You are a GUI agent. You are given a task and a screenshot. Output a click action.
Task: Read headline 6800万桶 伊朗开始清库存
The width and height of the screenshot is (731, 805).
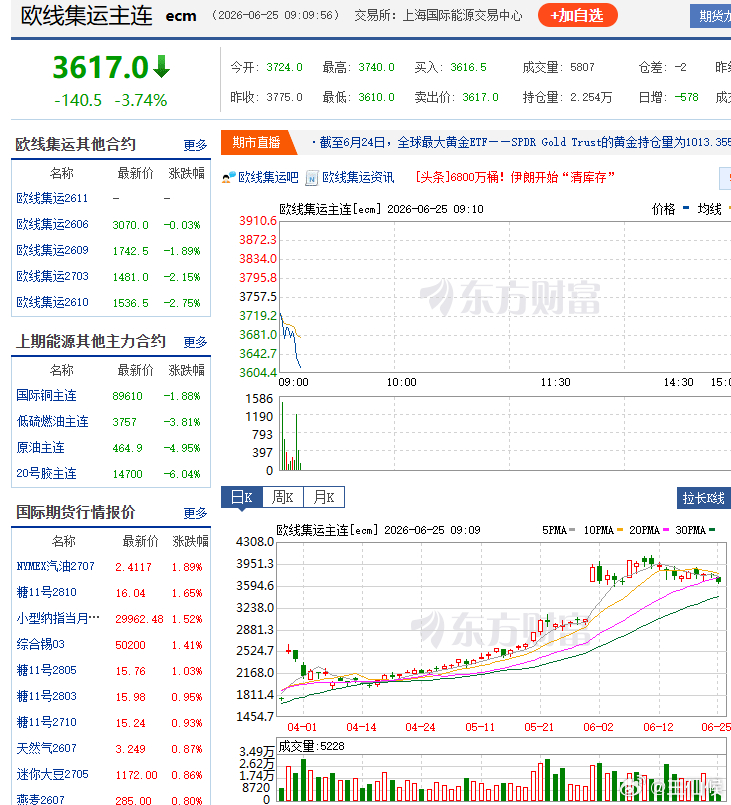(515, 178)
